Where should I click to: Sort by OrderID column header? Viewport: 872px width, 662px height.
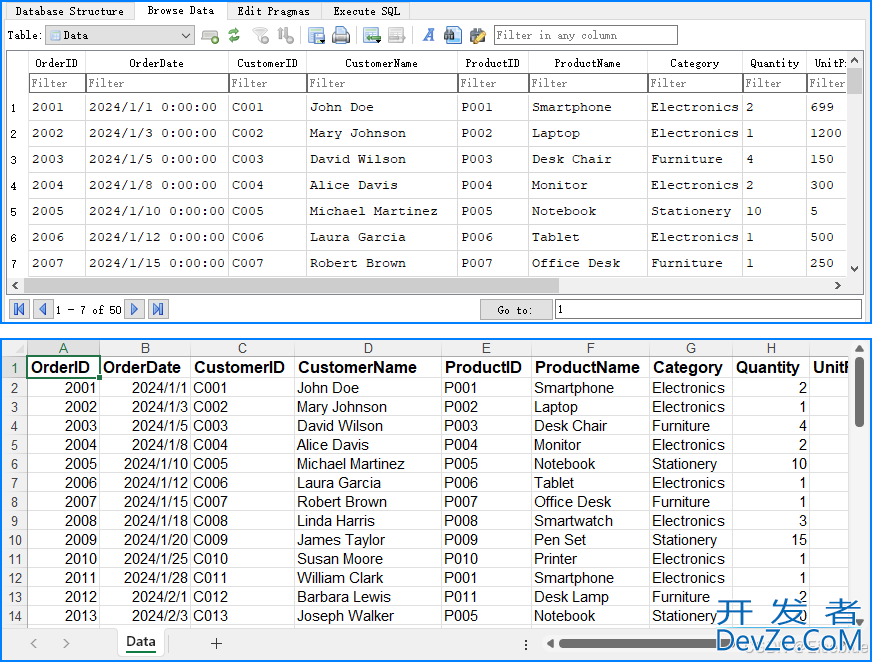coord(57,63)
